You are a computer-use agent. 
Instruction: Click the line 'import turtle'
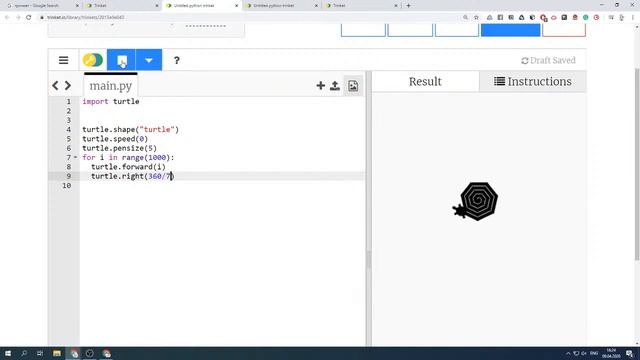pos(111,101)
